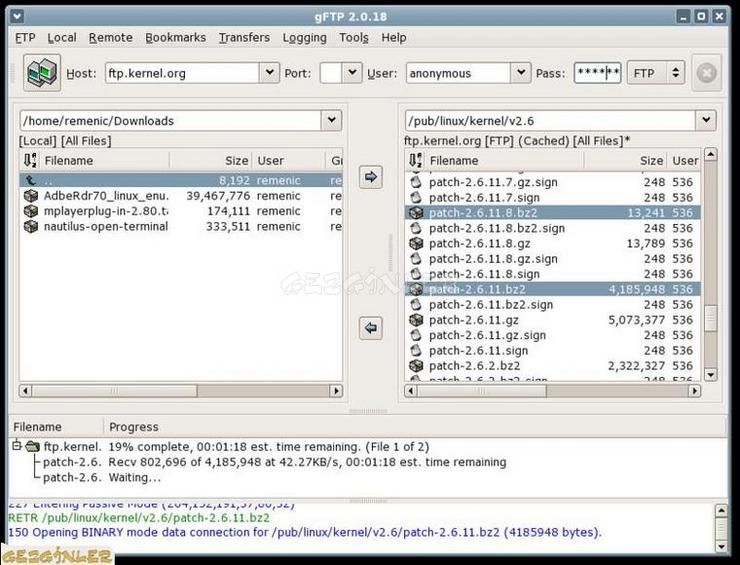Click log pane scroll up arrow

pos(721,510)
